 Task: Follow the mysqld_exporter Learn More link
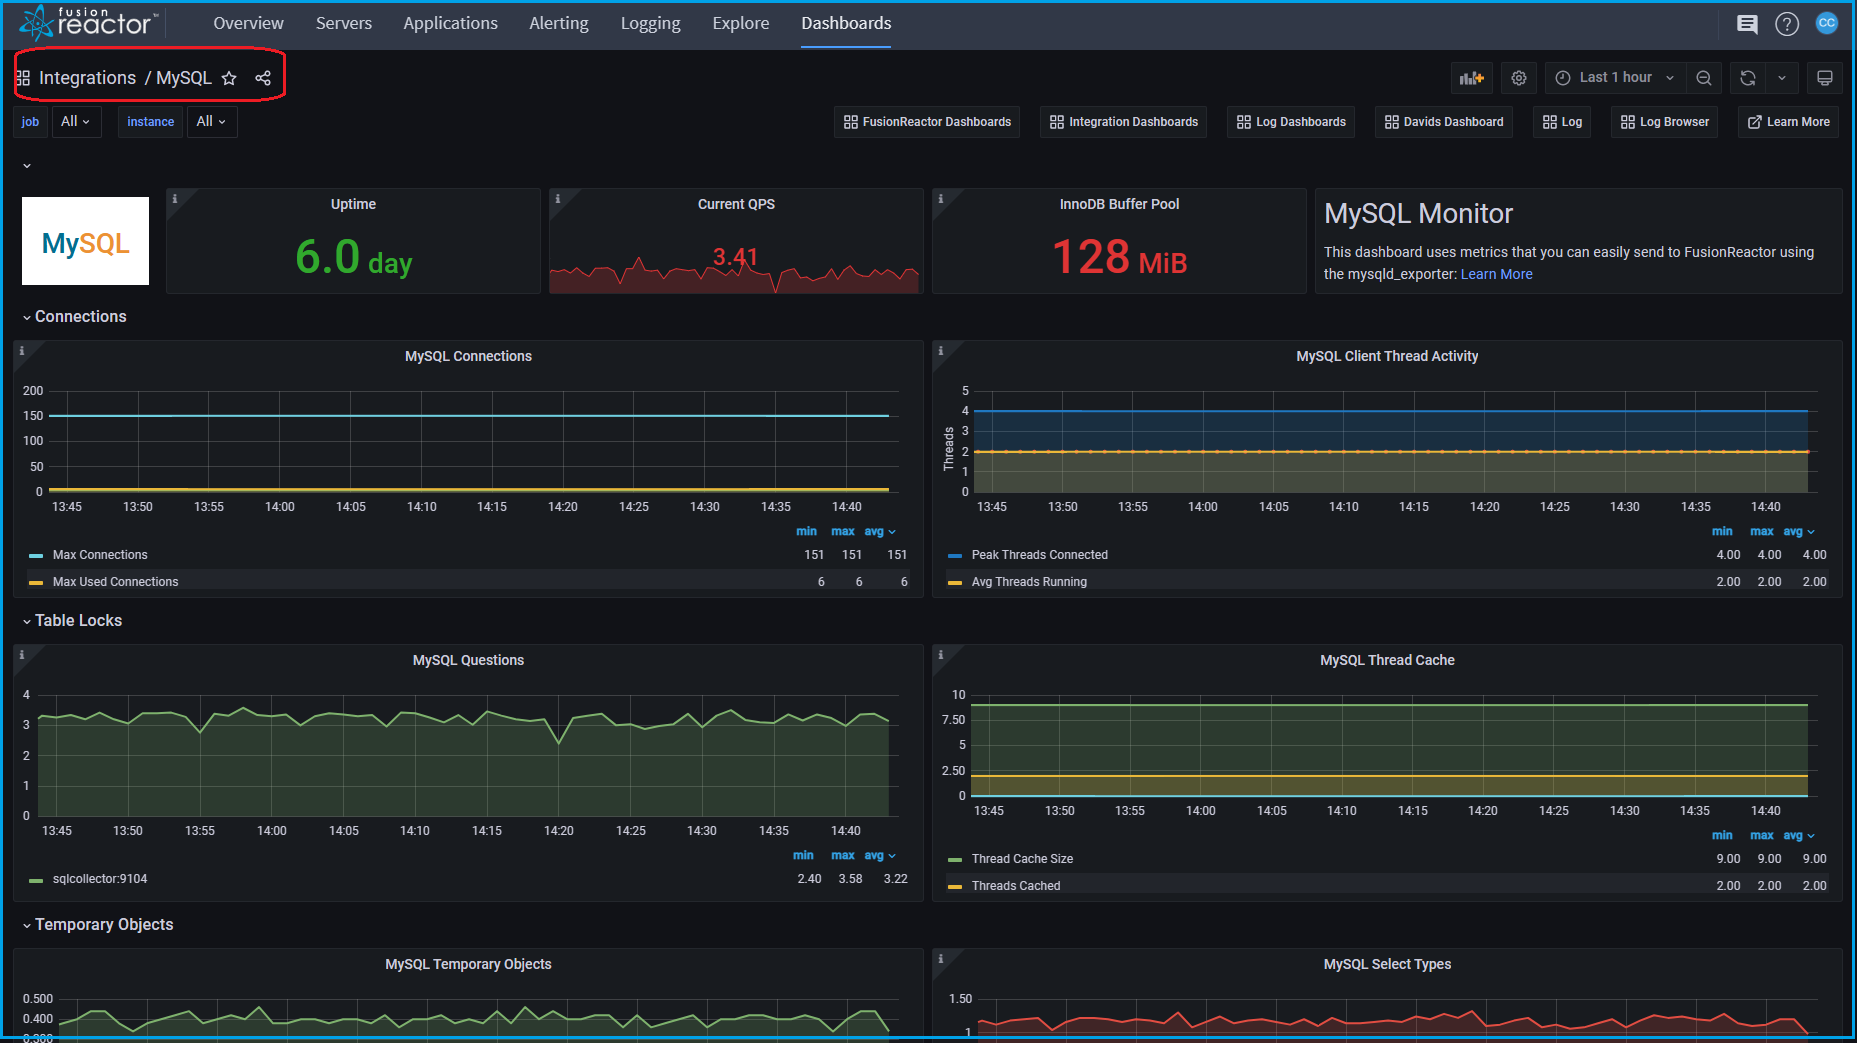pos(1496,274)
